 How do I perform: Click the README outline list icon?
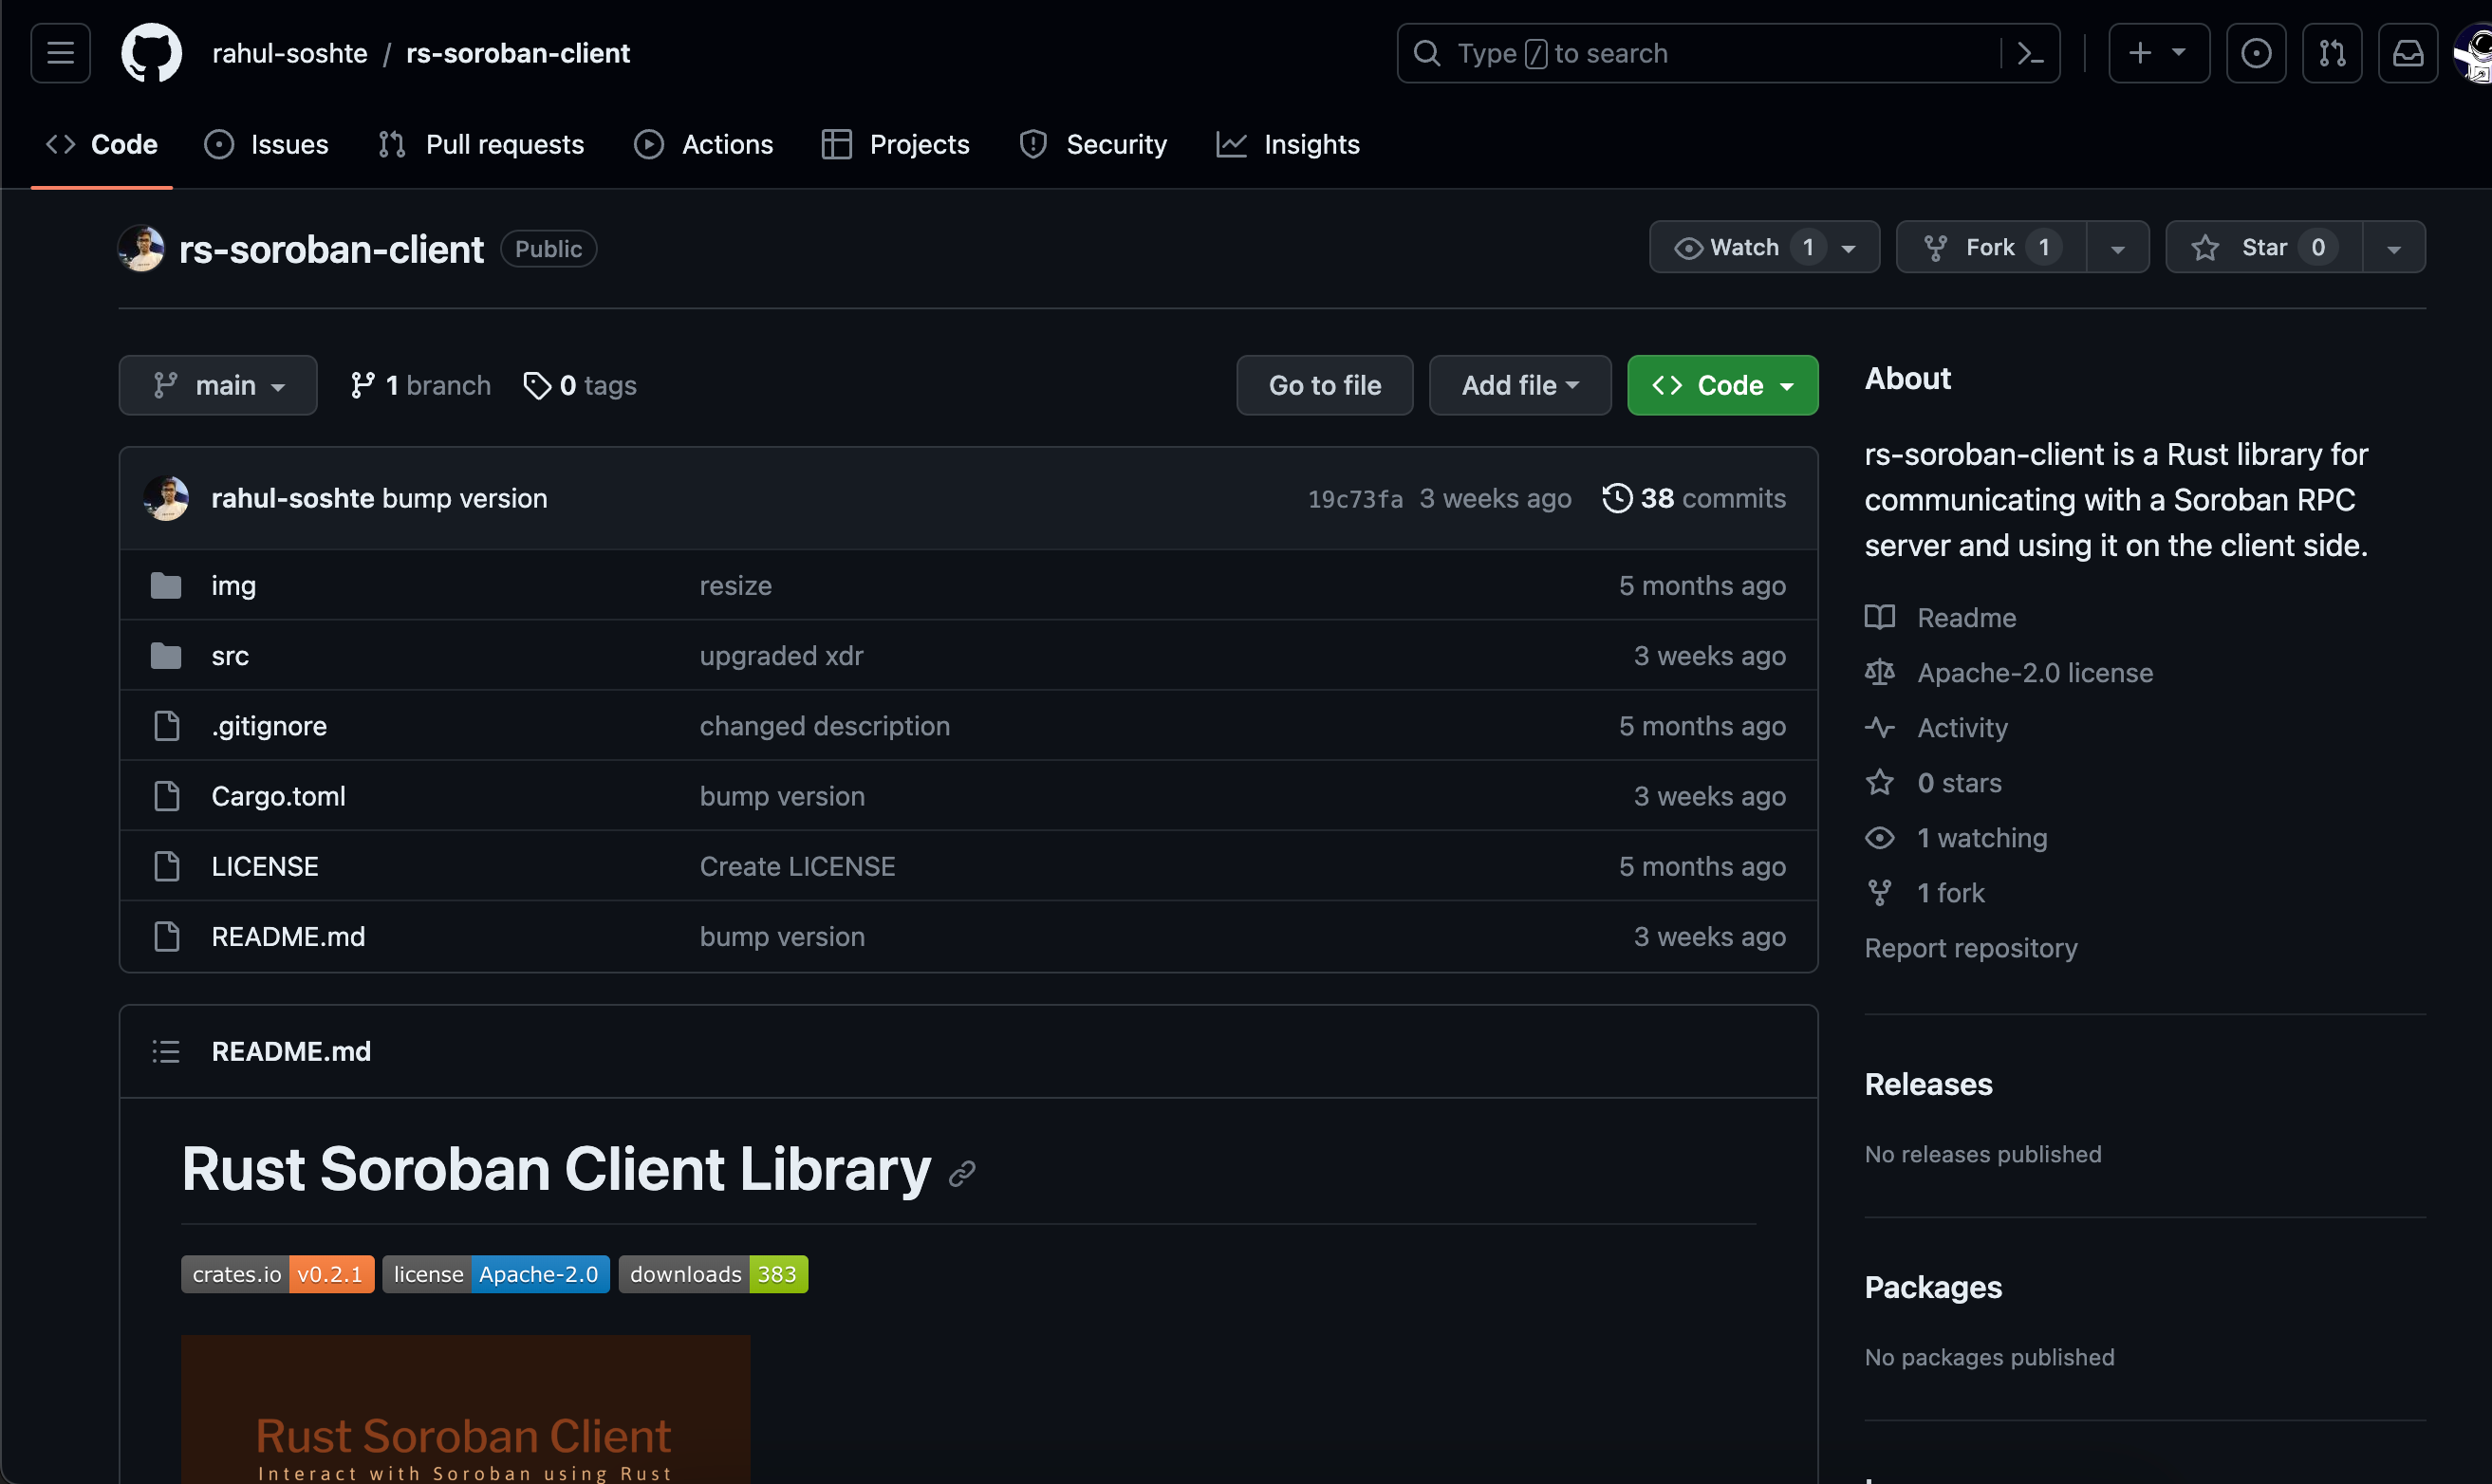tap(166, 1051)
